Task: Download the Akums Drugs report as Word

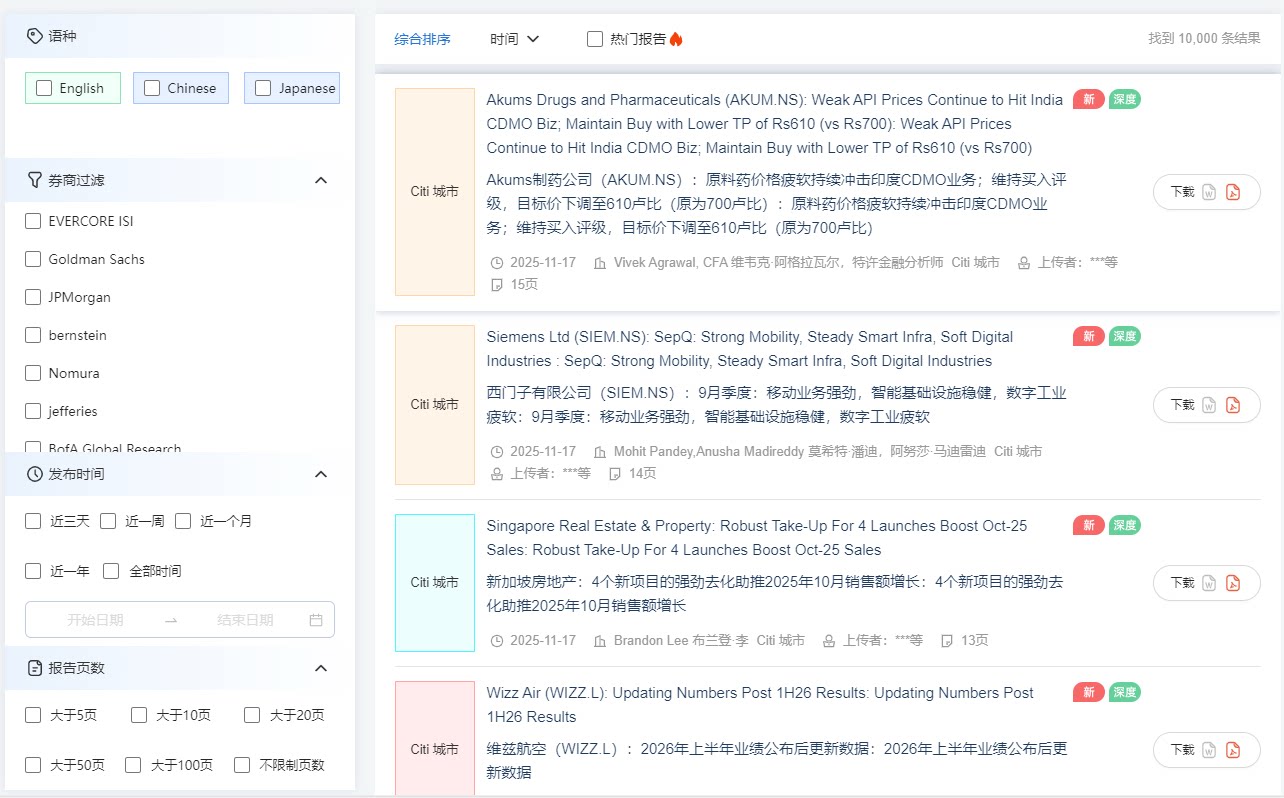Action: click(1209, 192)
